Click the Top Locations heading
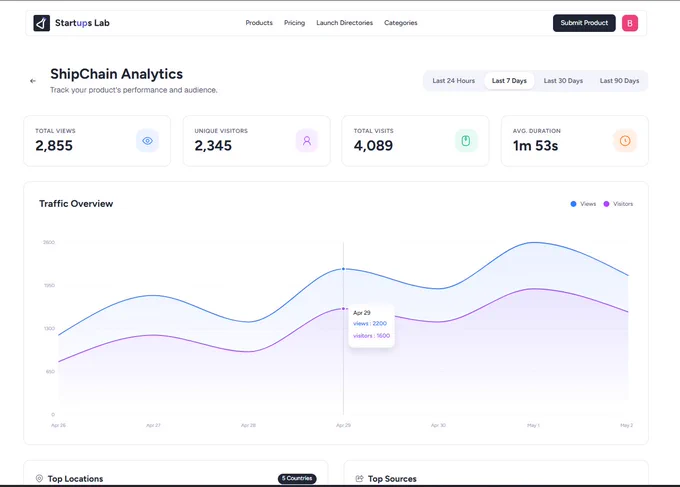 click(75, 479)
